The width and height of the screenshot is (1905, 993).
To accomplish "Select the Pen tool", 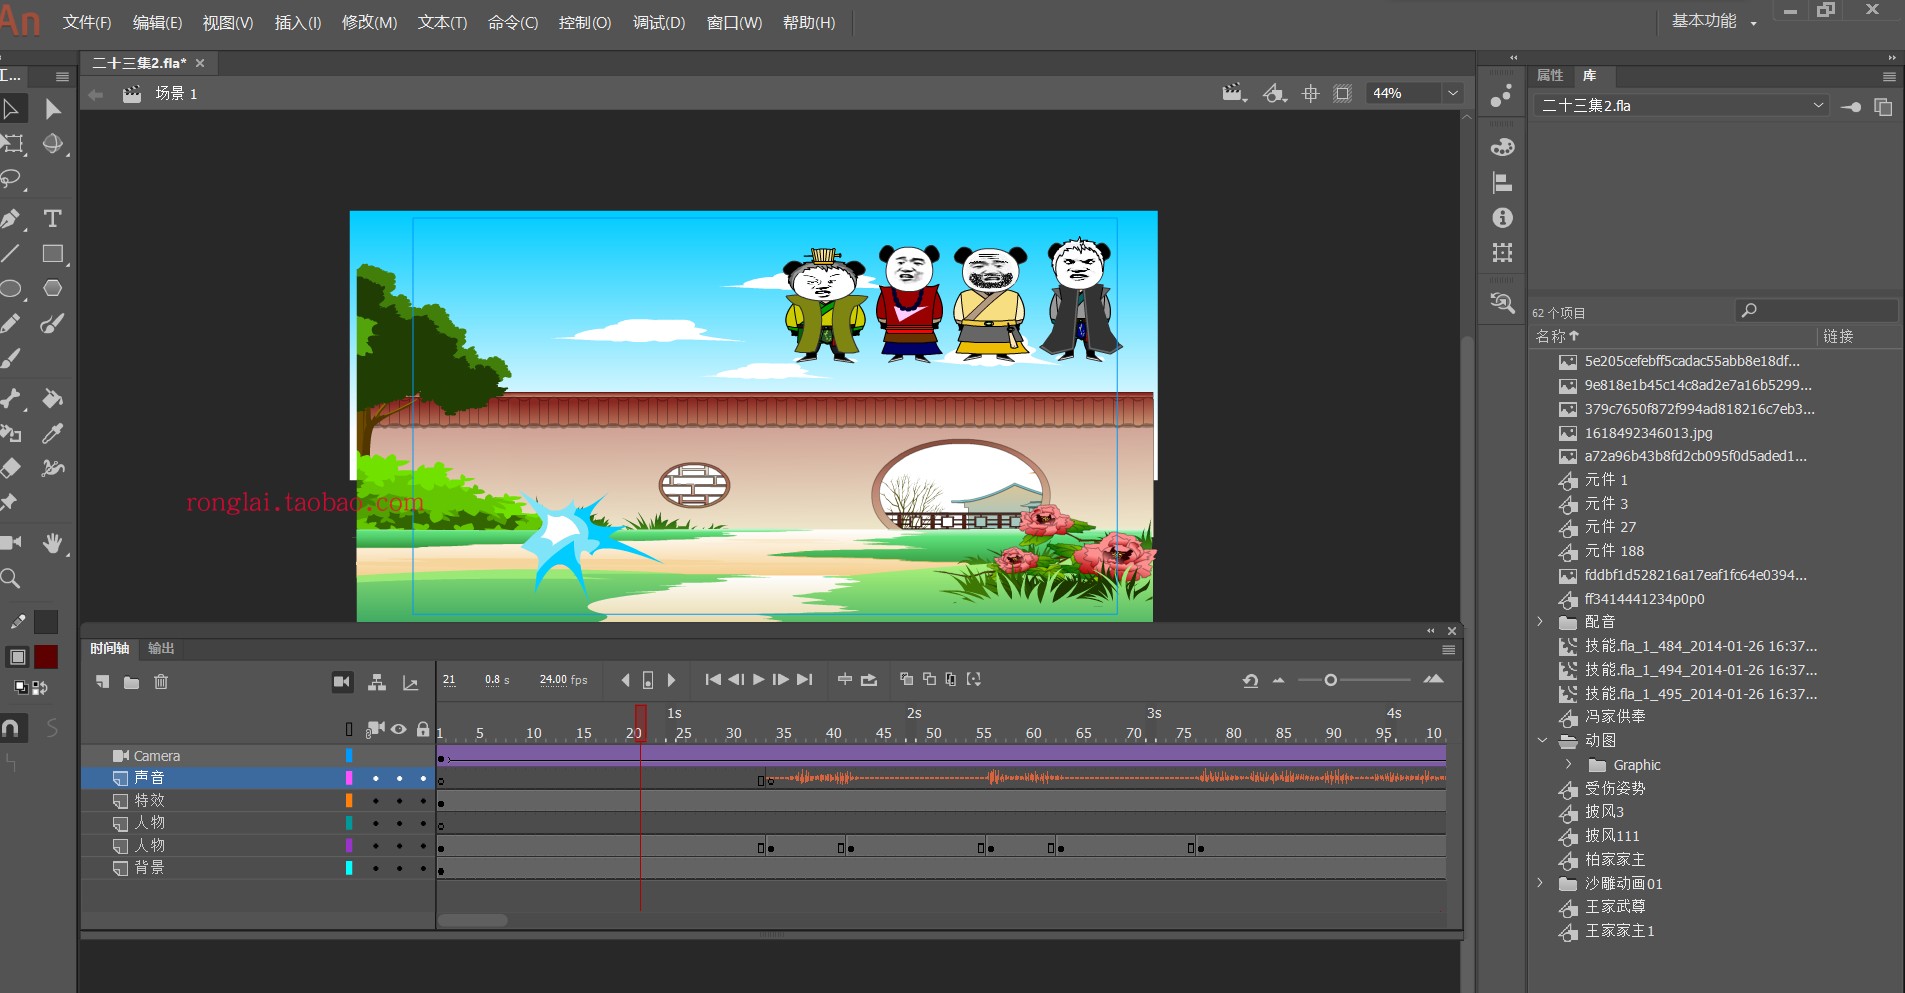I will (x=11, y=218).
